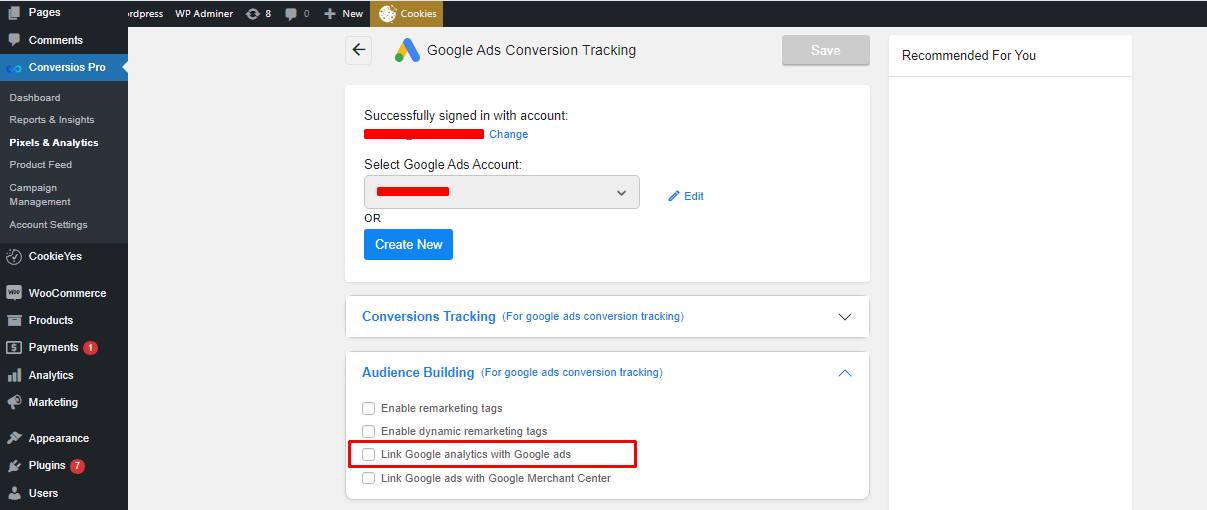Click the Appearance paintbrush icon
Viewport: 1207px width, 510px height.
tap(14, 438)
